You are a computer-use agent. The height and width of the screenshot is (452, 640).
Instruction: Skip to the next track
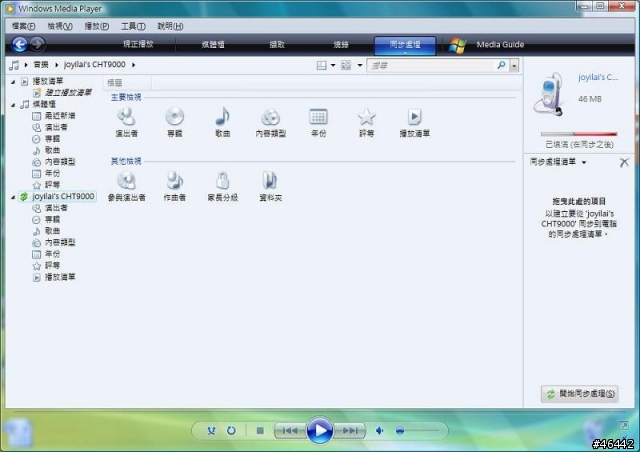[350, 431]
